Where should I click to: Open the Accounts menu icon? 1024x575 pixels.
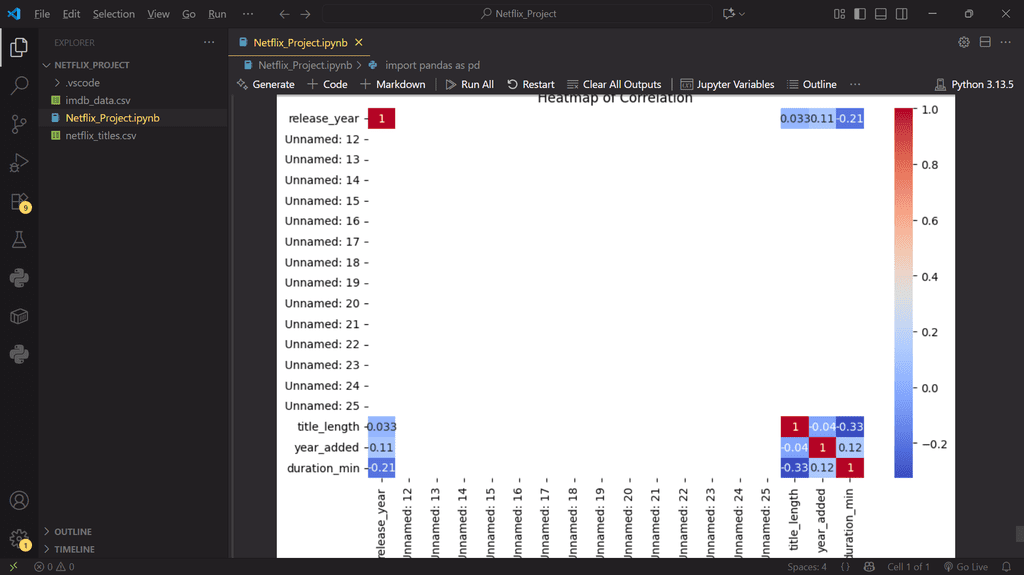pyautogui.click(x=19, y=501)
